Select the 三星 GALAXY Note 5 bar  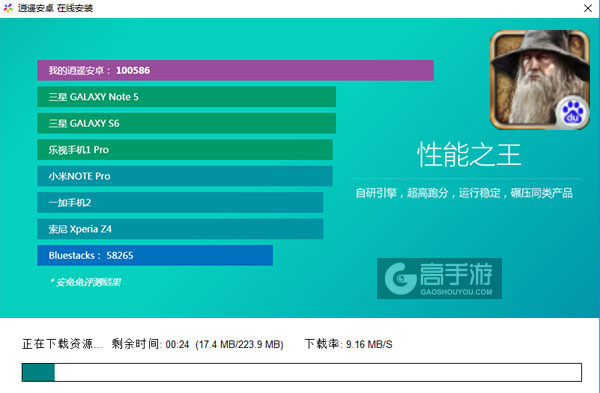tap(186, 97)
